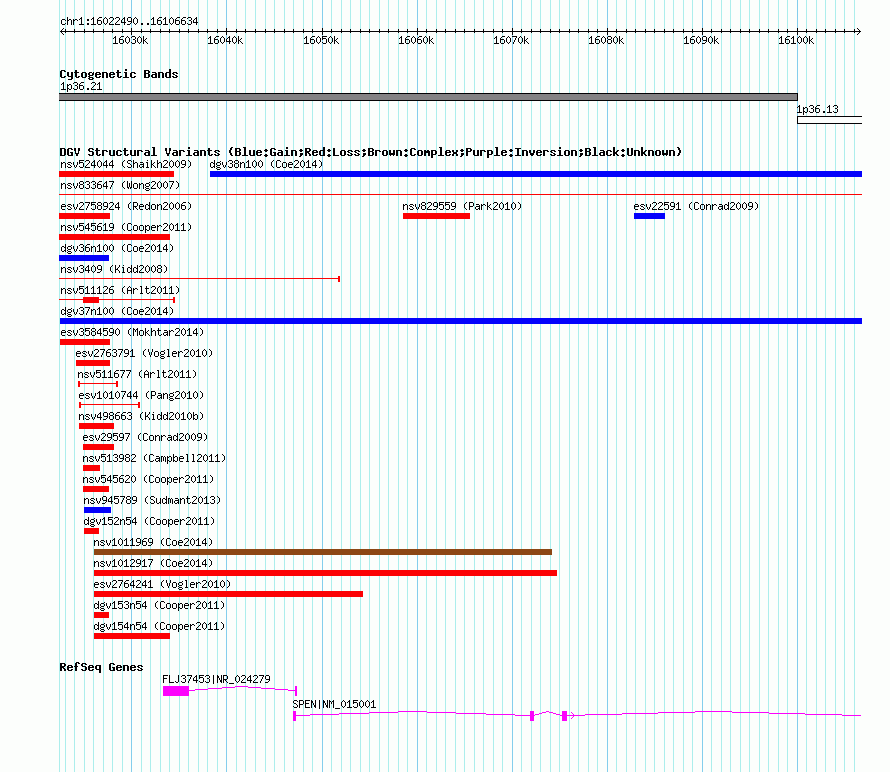Viewport: 890px width, 772px height.
Task: Click the chr1:16022490..16106634 coordinate text
Action: tap(129, 21)
